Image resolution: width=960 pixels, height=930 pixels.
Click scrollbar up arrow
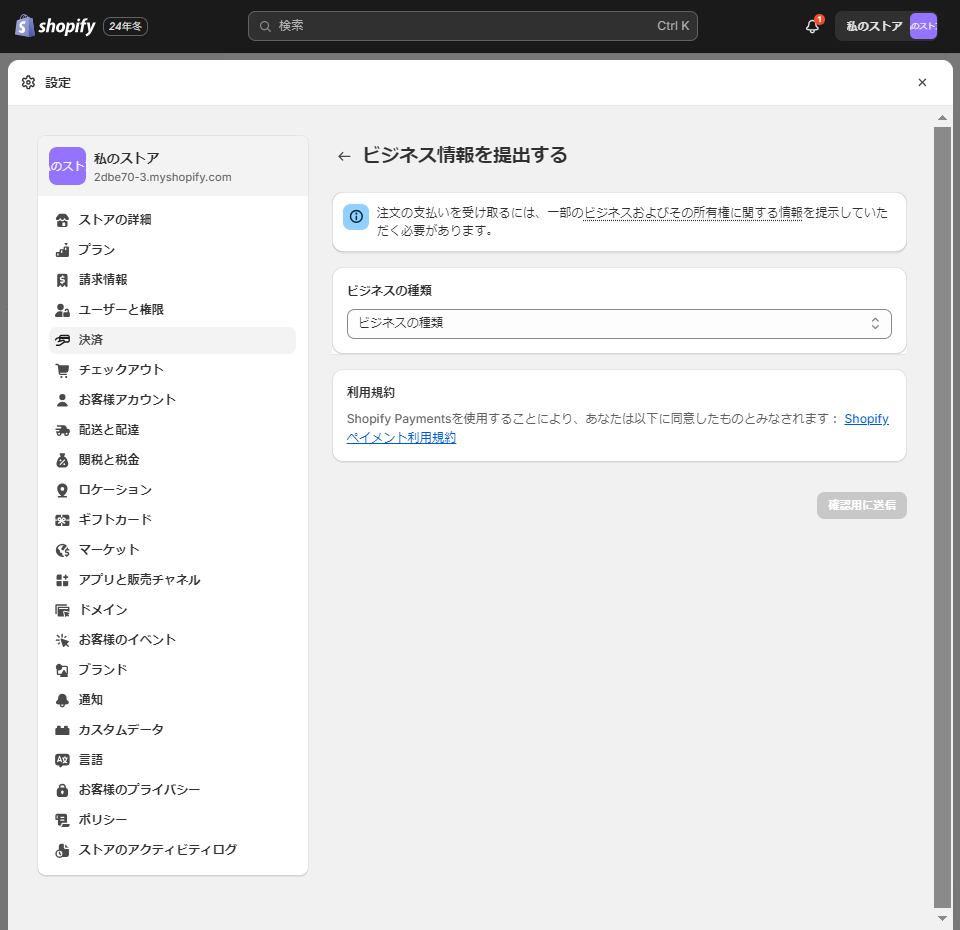pyautogui.click(x=942, y=118)
